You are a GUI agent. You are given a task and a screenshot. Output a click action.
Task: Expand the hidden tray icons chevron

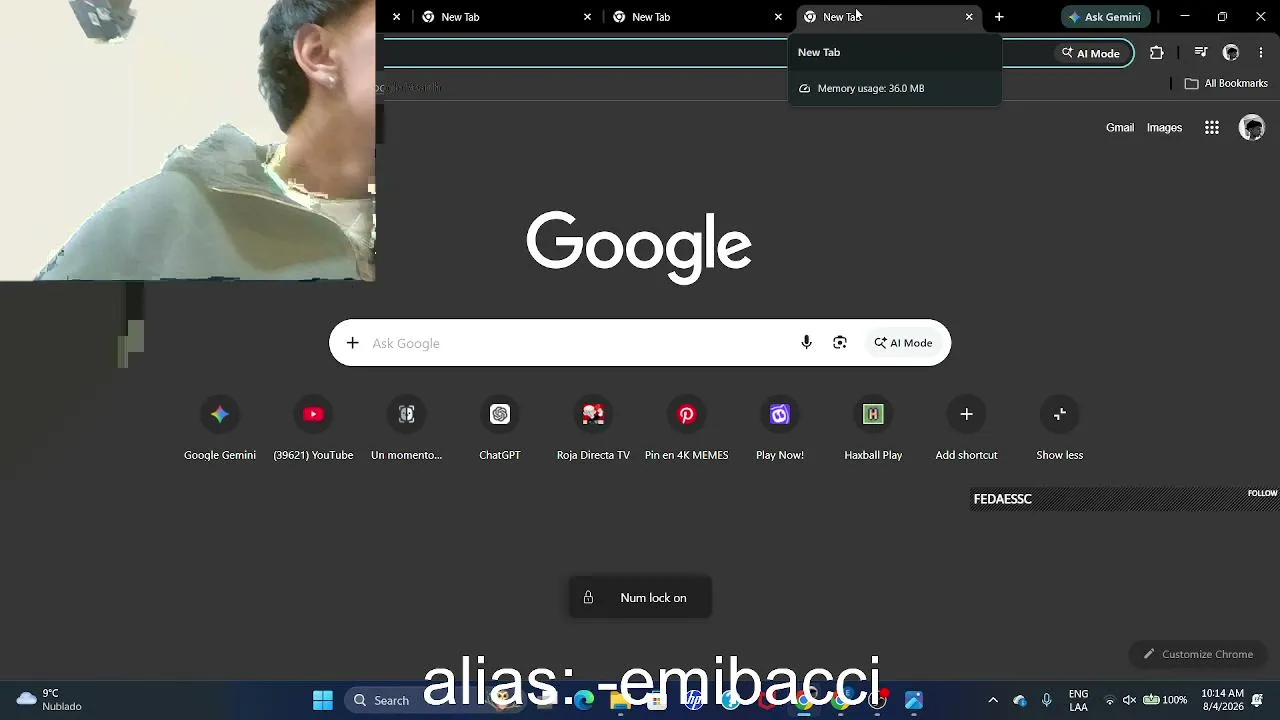coord(993,700)
